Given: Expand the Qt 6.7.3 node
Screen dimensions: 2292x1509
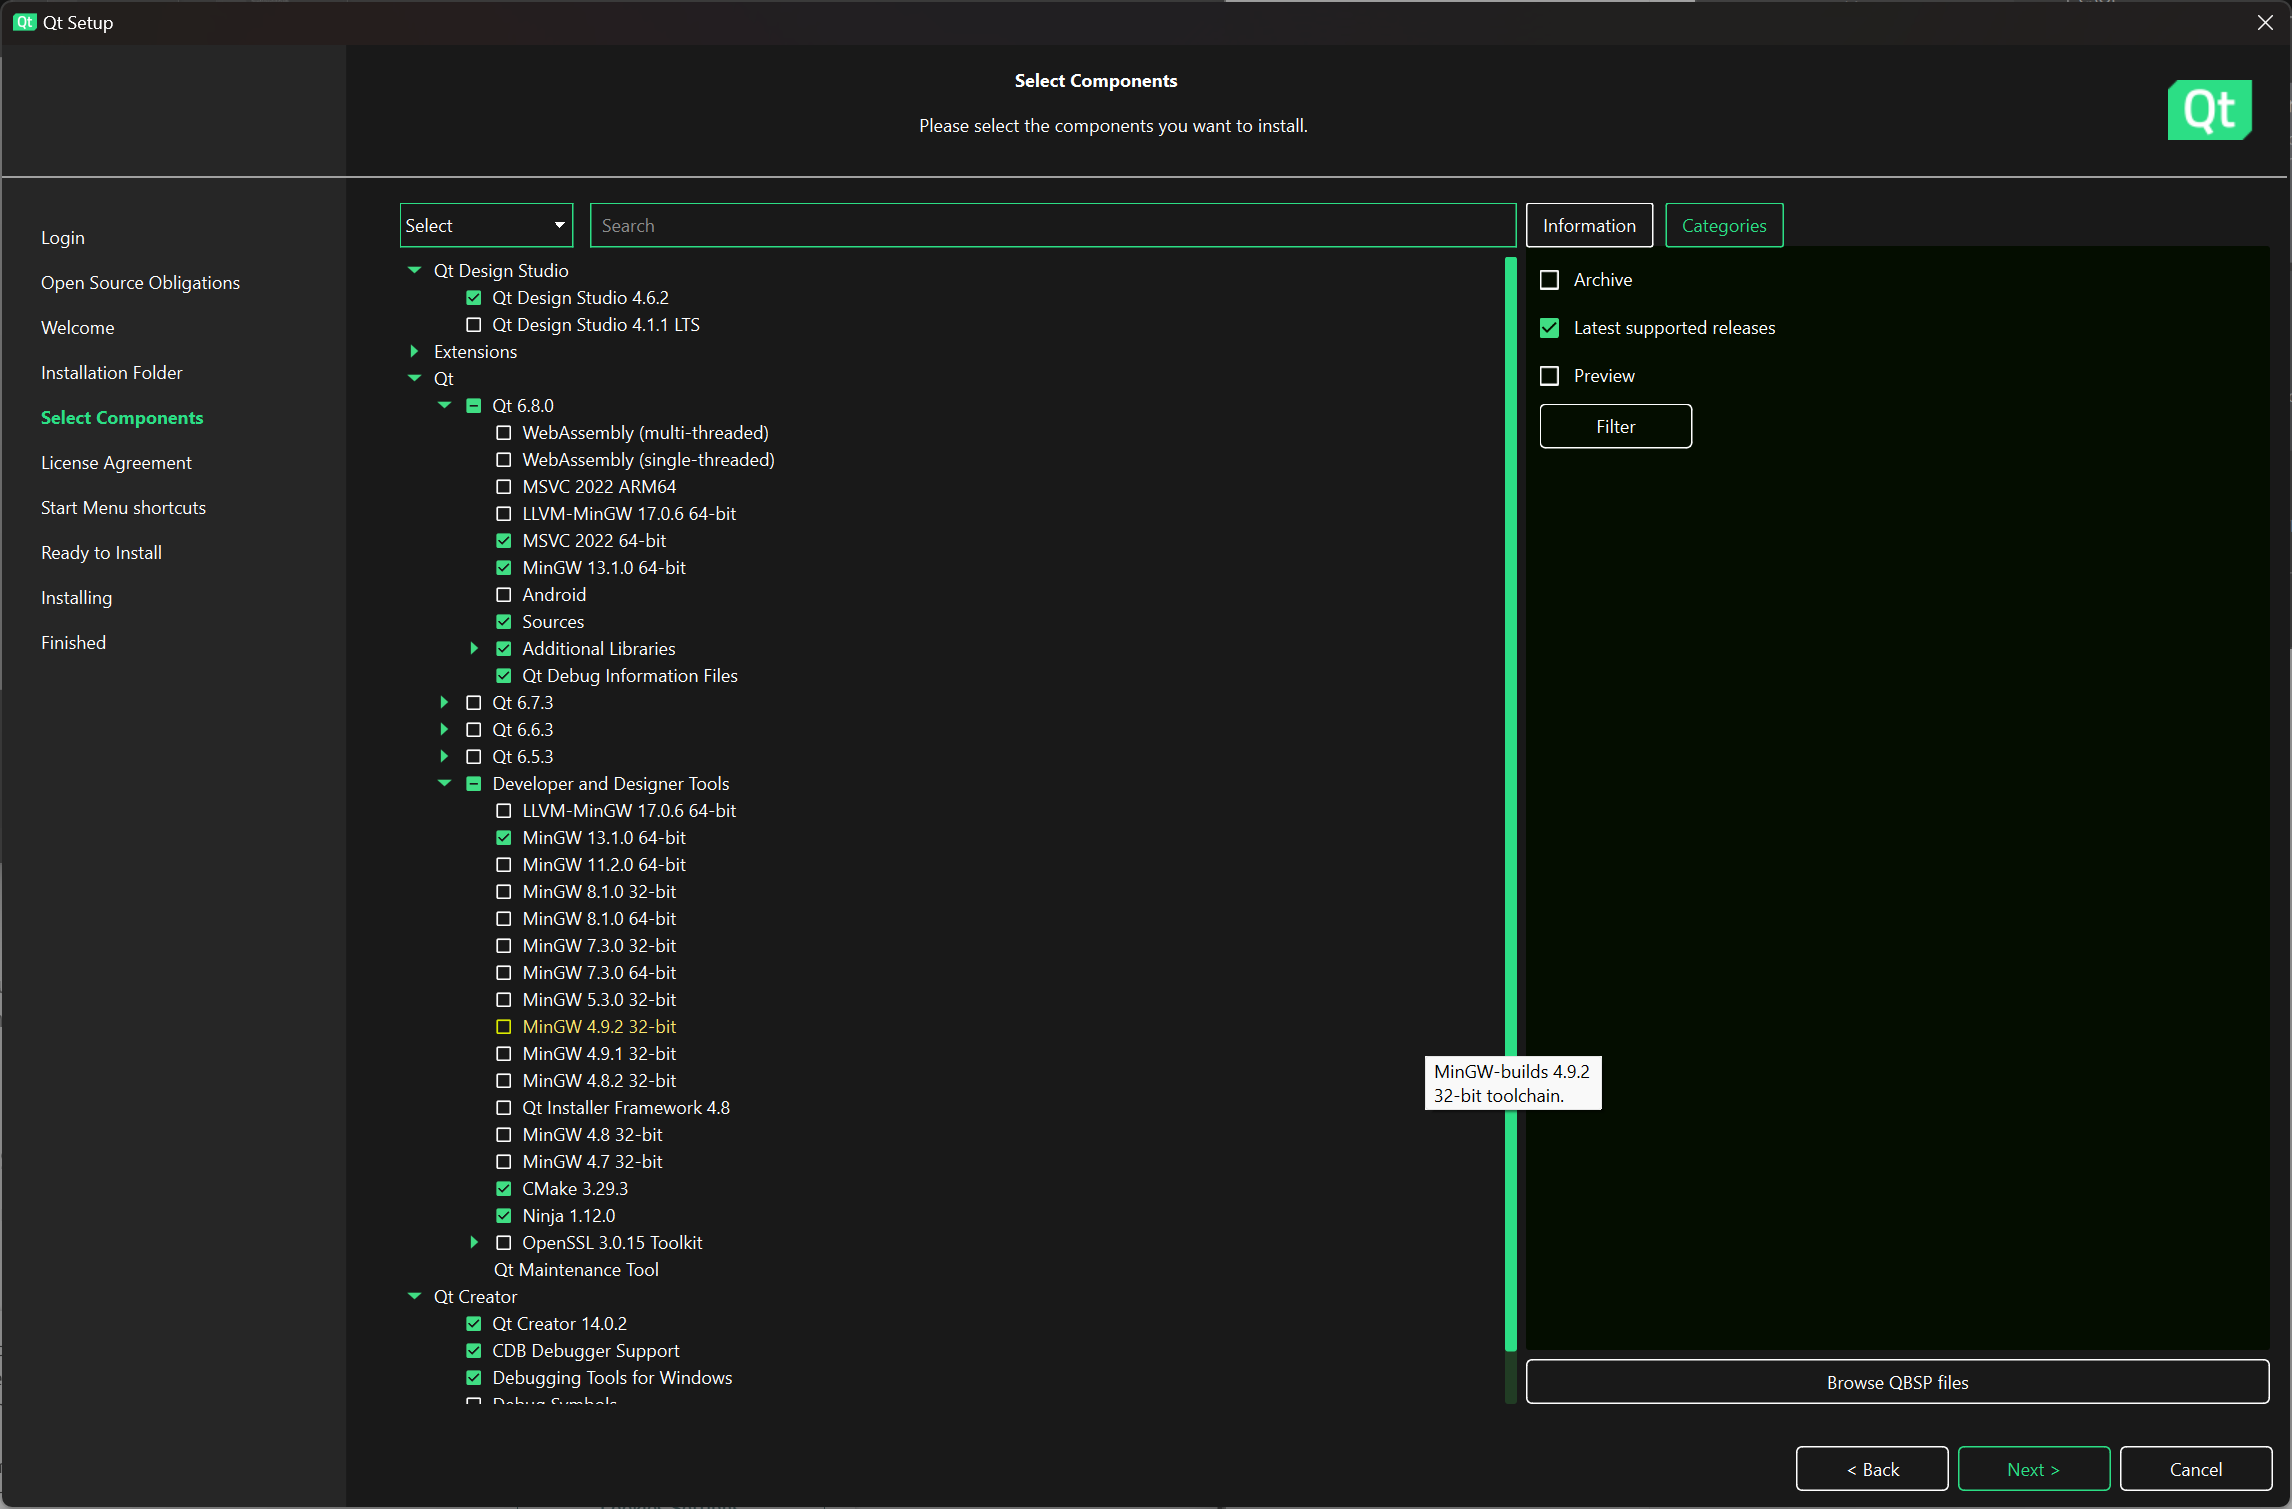Looking at the screenshot, I should point(444,703).
